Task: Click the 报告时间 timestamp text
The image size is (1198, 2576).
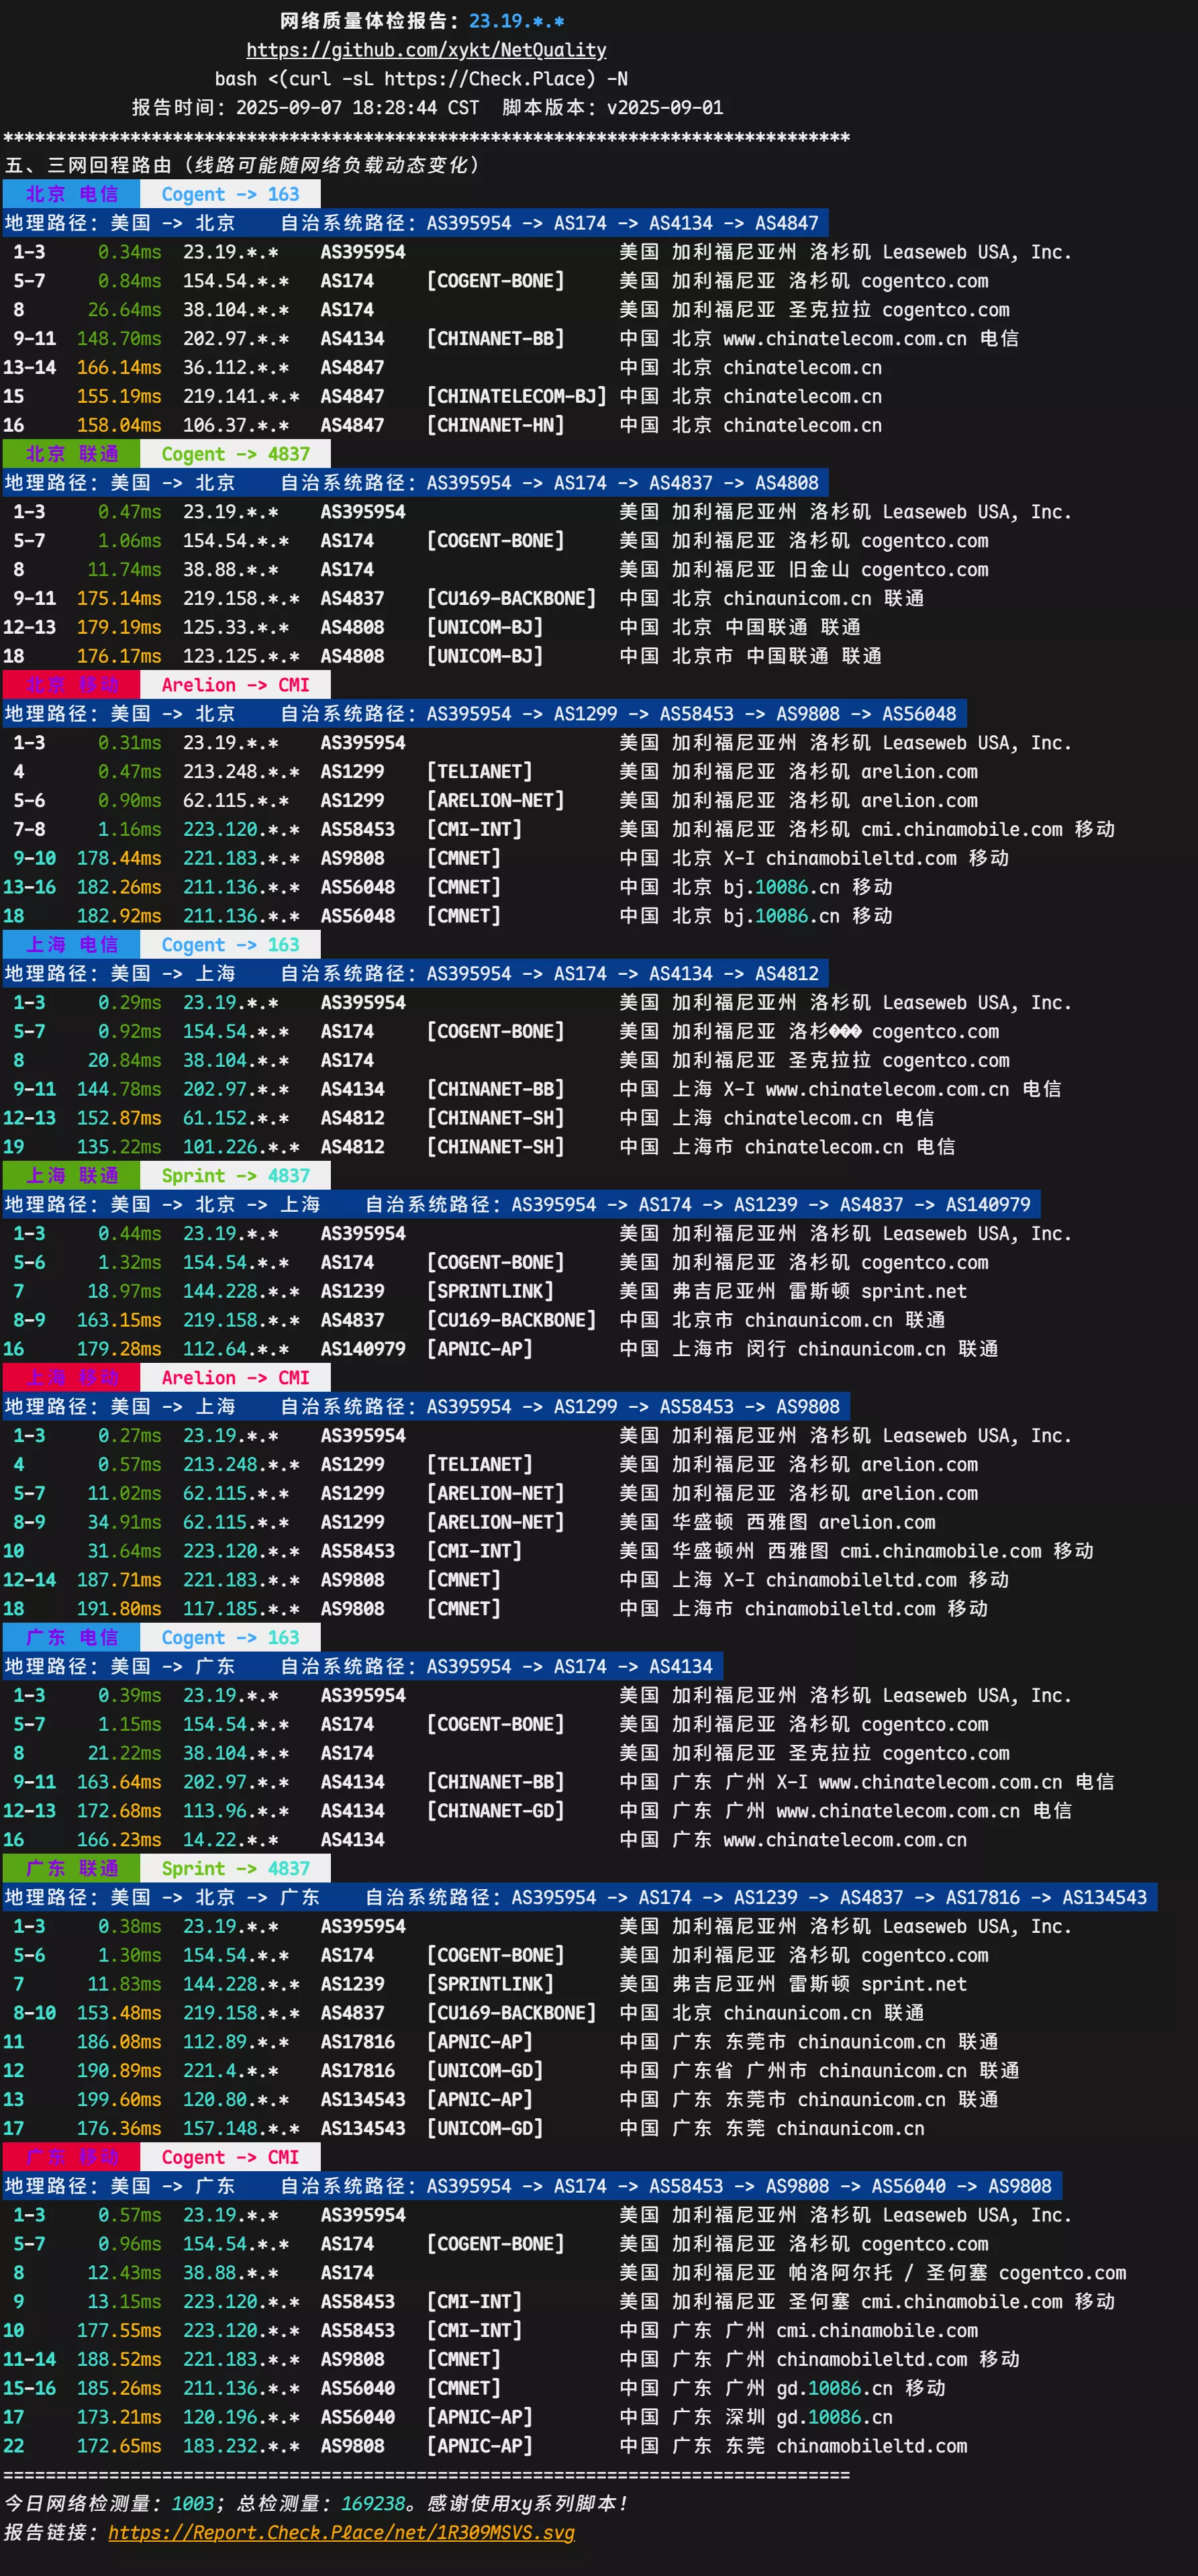Action: tap(300, 107)
